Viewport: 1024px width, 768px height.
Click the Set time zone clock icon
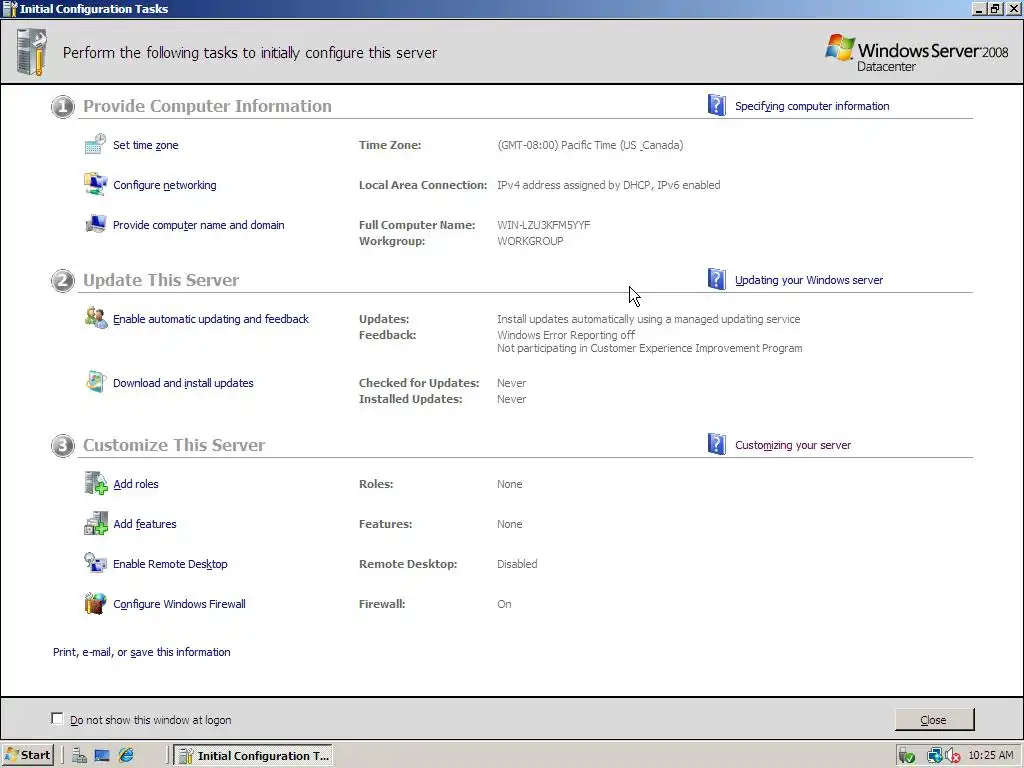coord(95,144)
